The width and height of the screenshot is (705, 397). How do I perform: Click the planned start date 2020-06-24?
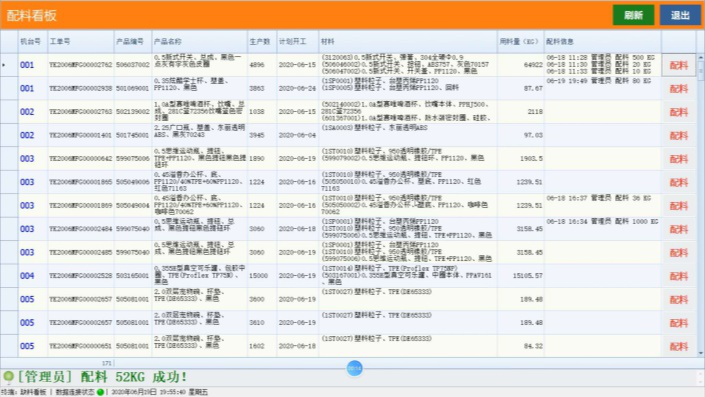298,89
